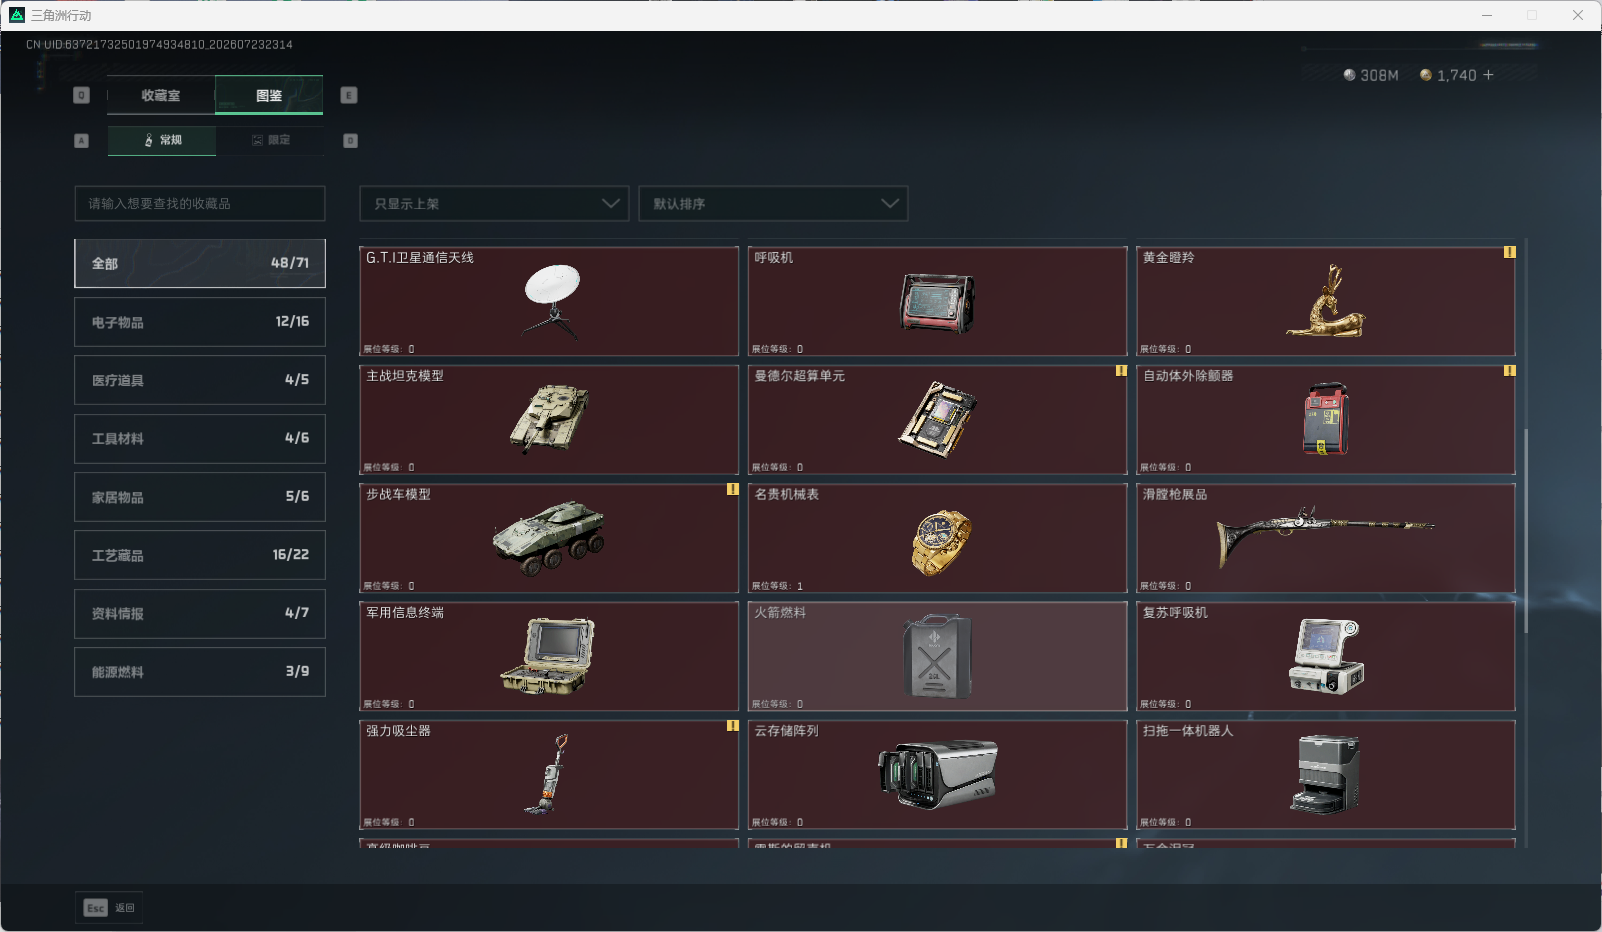Click the plus icon next to 1,740 currency
Viewport: 1602px width, 932px height.
pos(1488,75)
